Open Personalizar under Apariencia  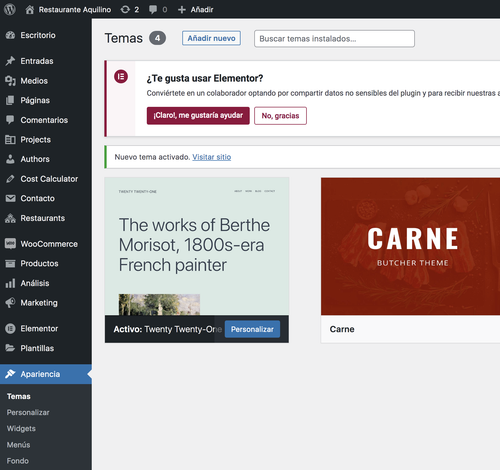point(28,412)
